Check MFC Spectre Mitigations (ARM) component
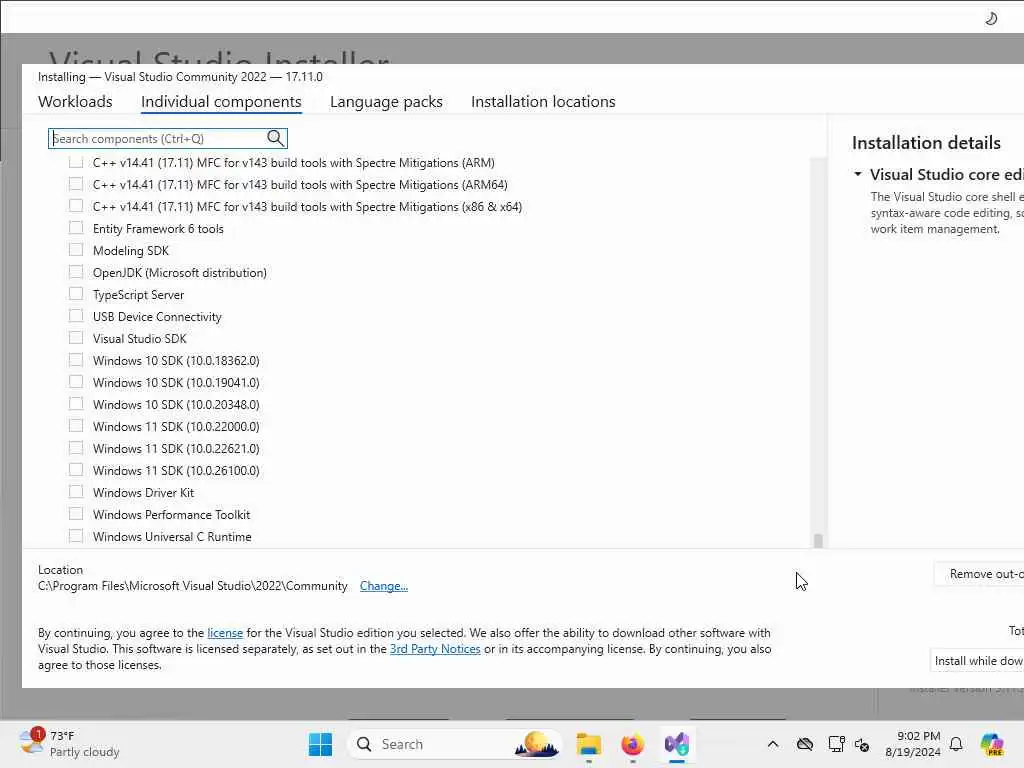 [76, 162]
